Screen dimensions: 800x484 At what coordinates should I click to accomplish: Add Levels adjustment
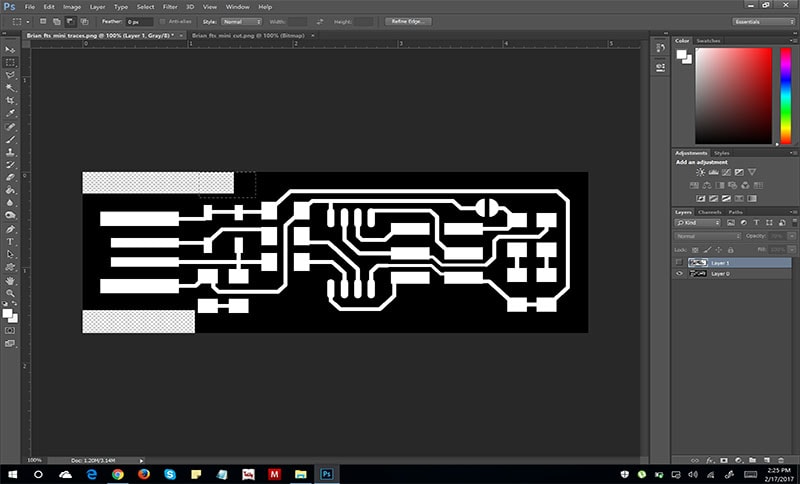[713, 172]
